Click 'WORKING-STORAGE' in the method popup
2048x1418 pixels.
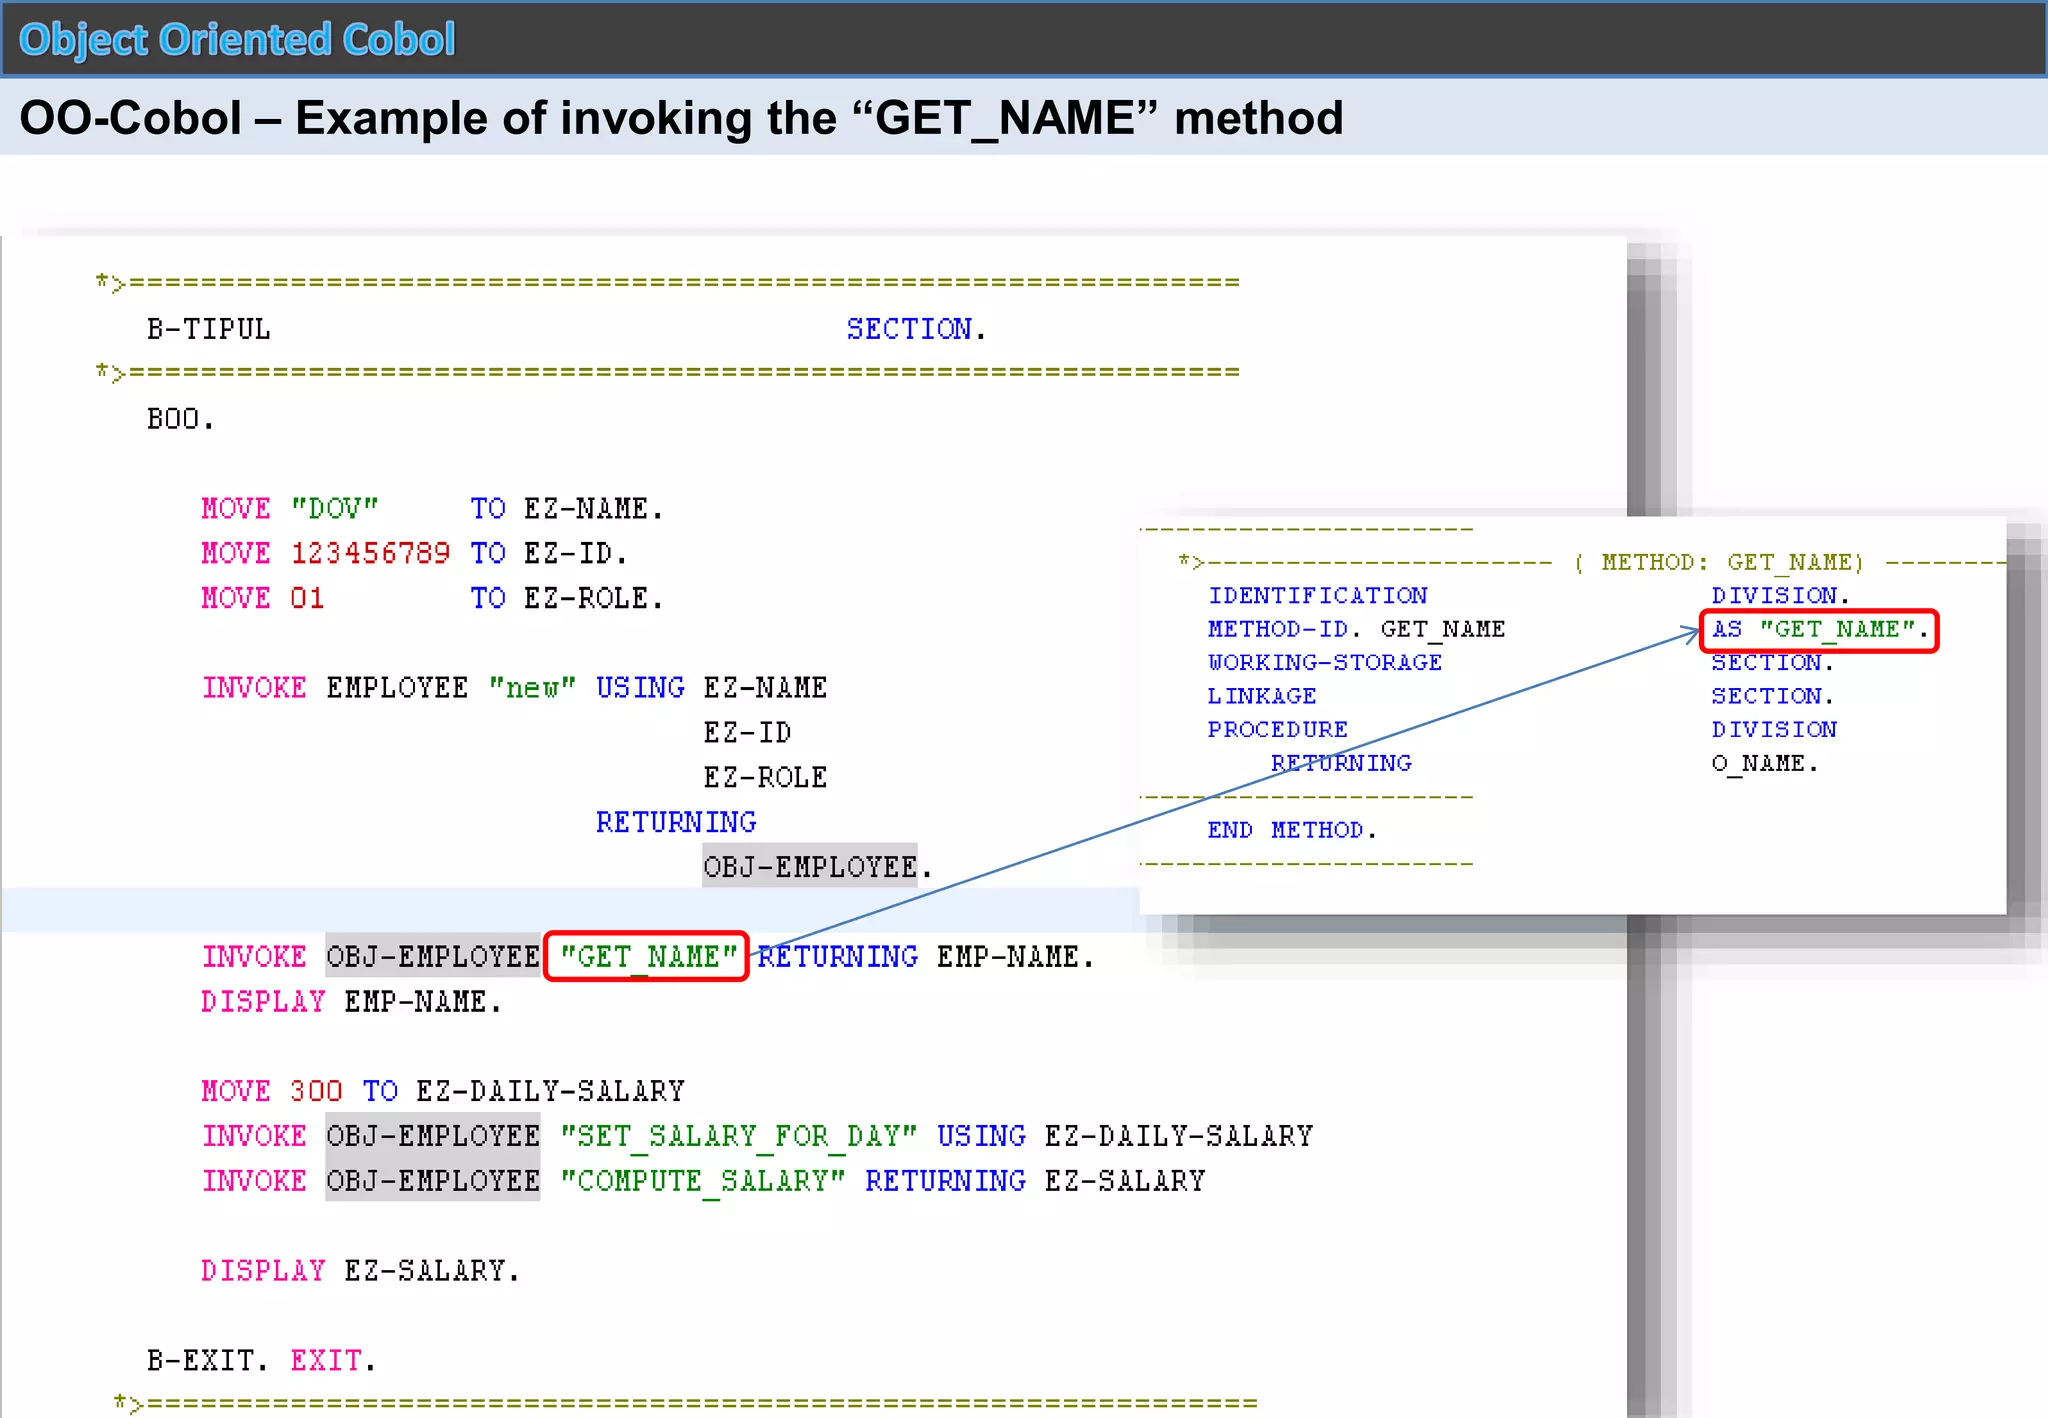click(1325, 662)
